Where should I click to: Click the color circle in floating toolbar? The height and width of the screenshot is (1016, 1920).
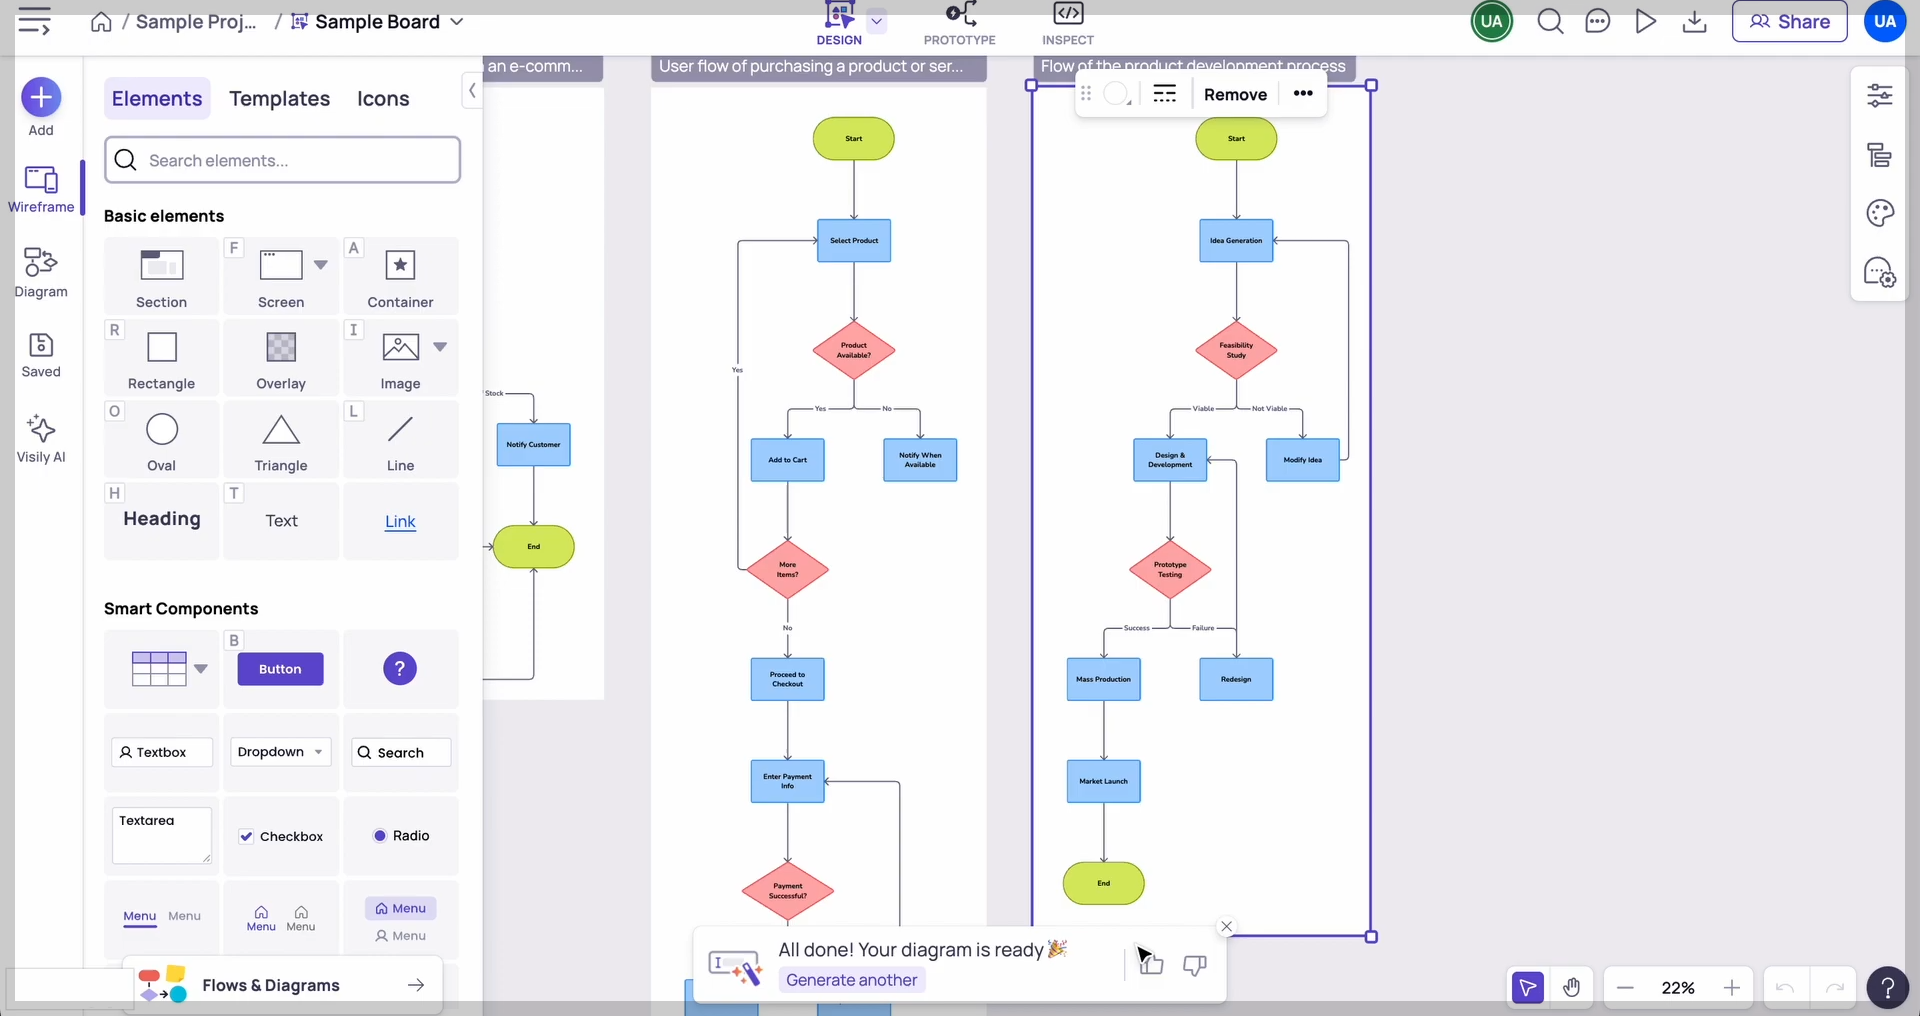pos(1116,94)
